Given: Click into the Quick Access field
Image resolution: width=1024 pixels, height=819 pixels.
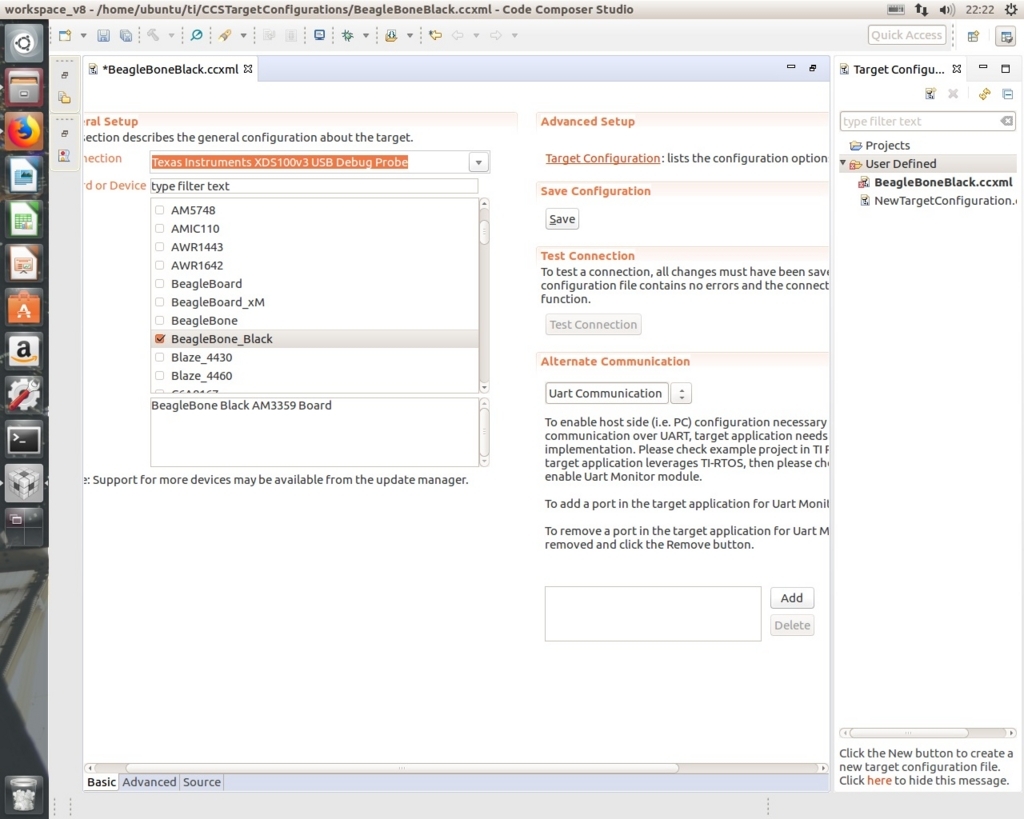Looking at the screenshot, I should 907,35.
